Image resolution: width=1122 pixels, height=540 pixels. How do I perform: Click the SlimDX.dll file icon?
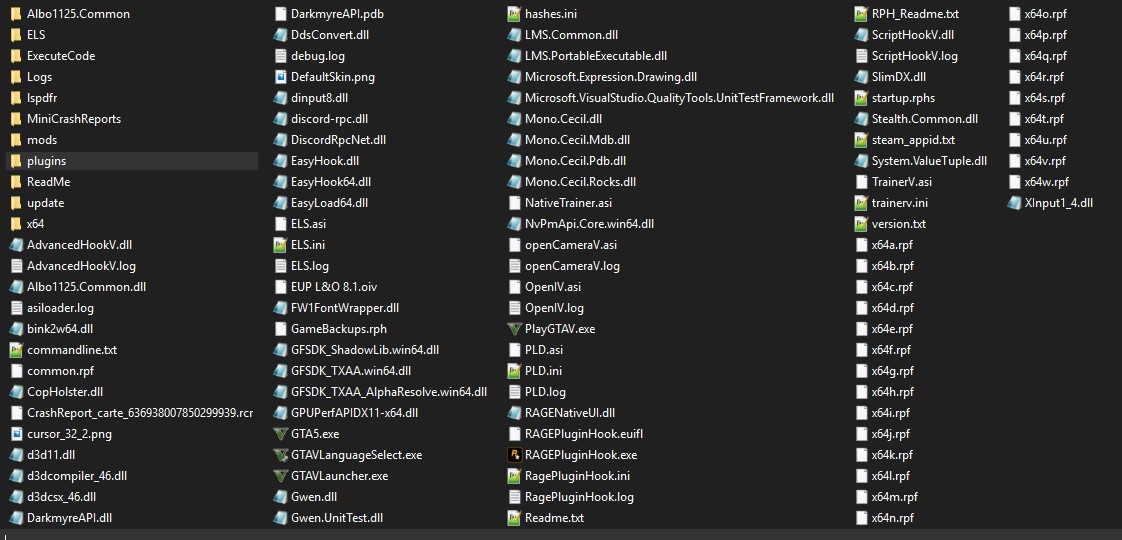tap(861, 77)
